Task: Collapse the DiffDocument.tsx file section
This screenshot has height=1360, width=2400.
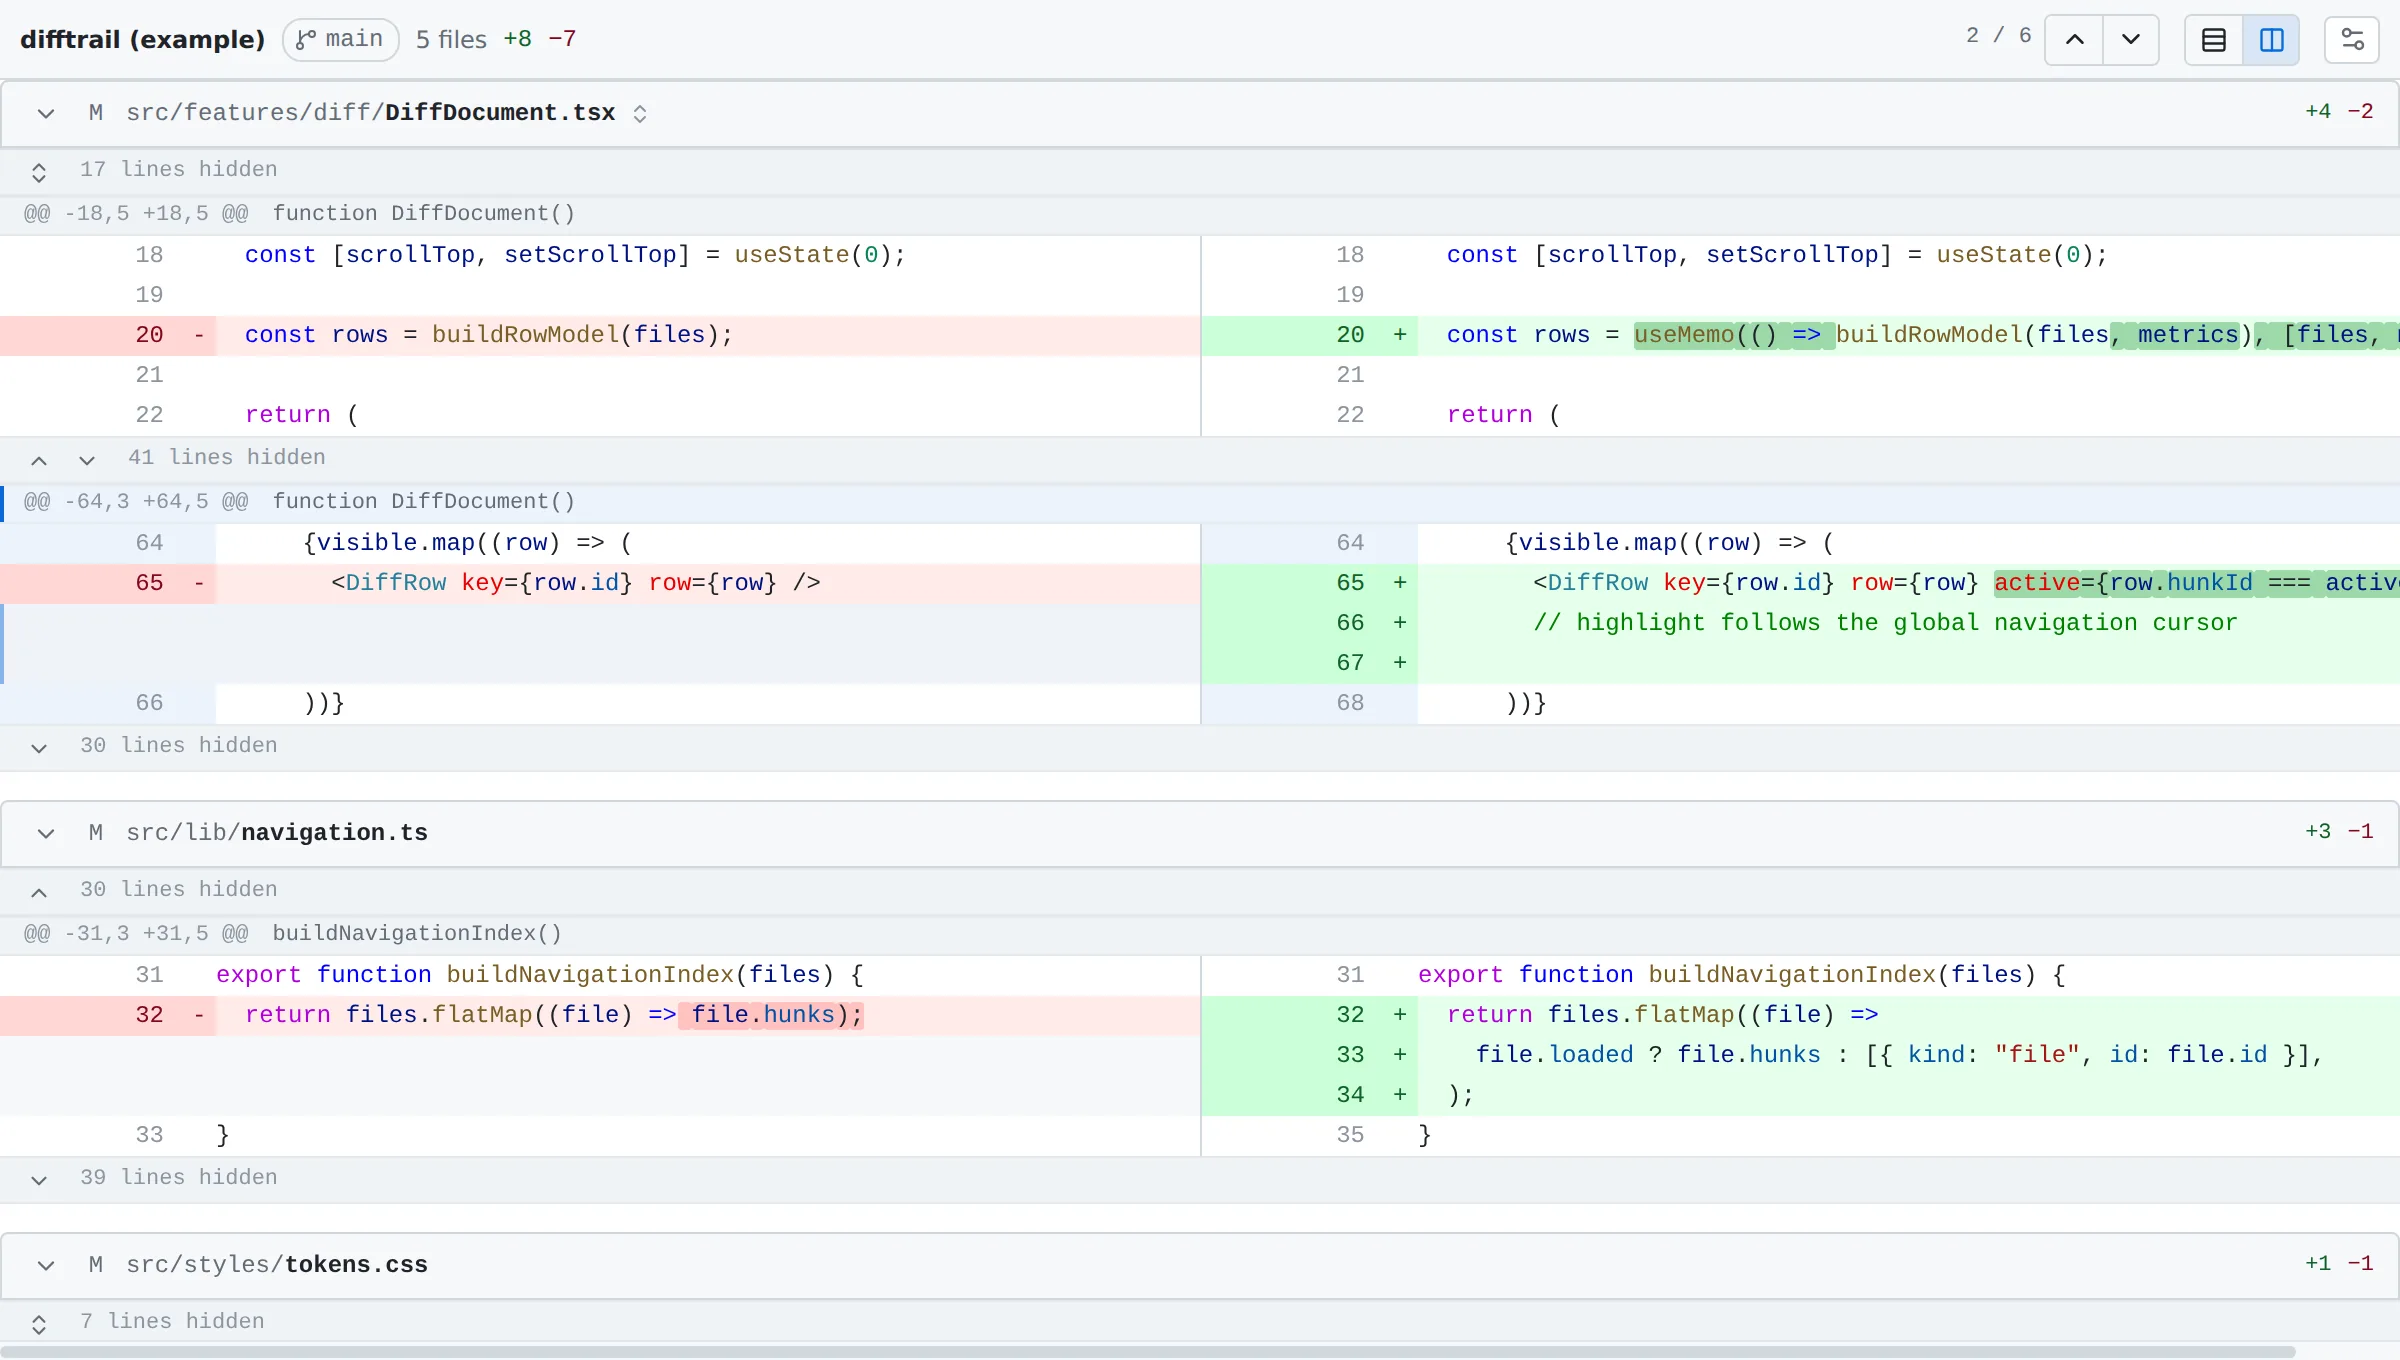Action: coord(46,113)
